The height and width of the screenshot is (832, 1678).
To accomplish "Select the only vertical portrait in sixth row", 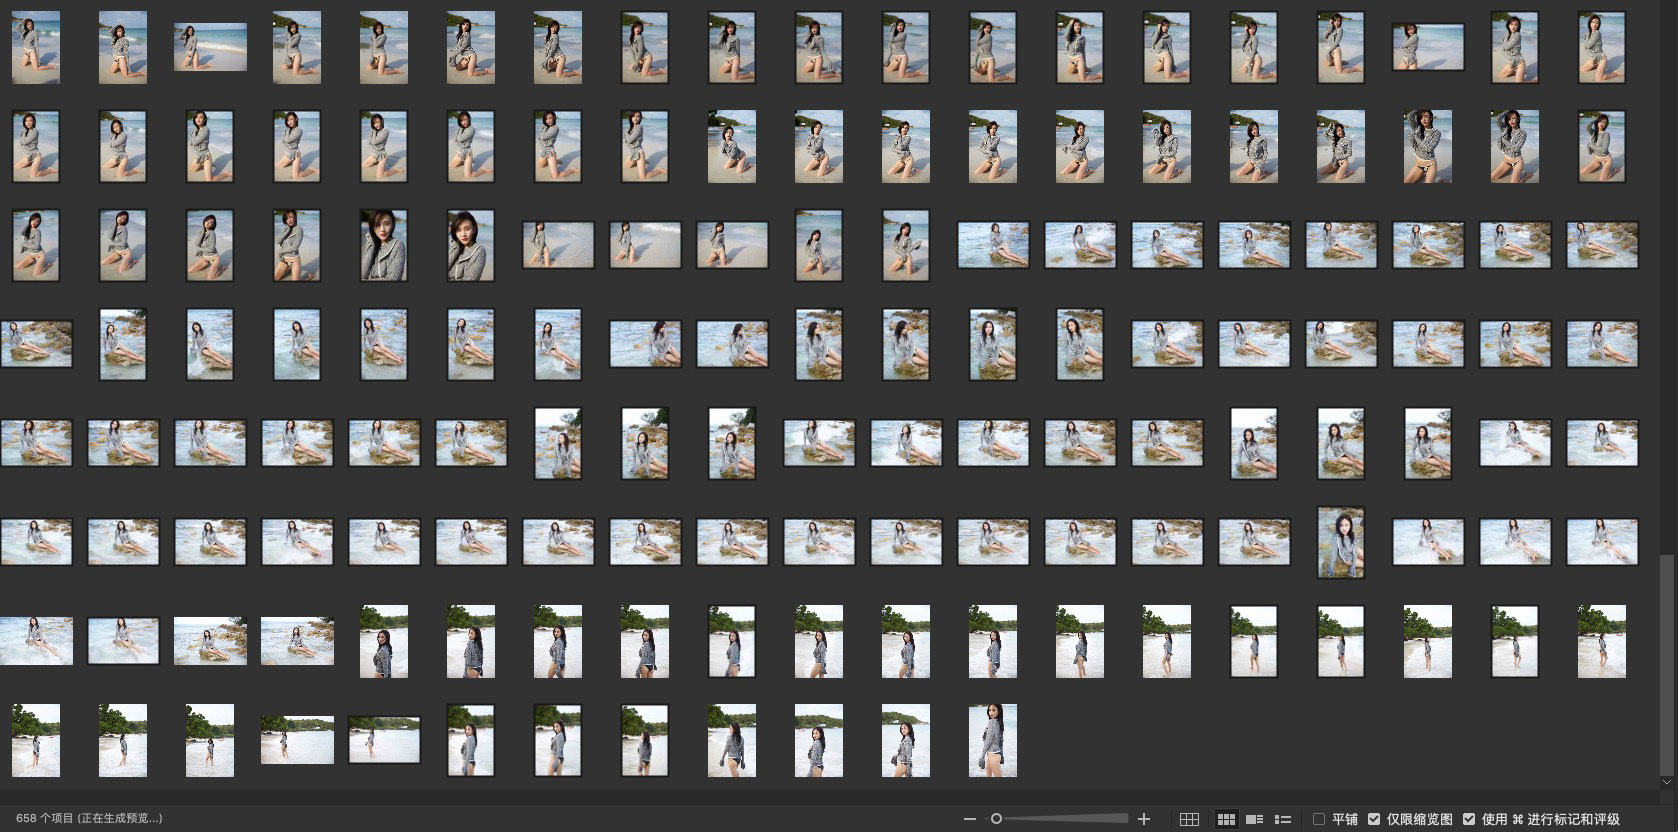I will [1340, 542].
